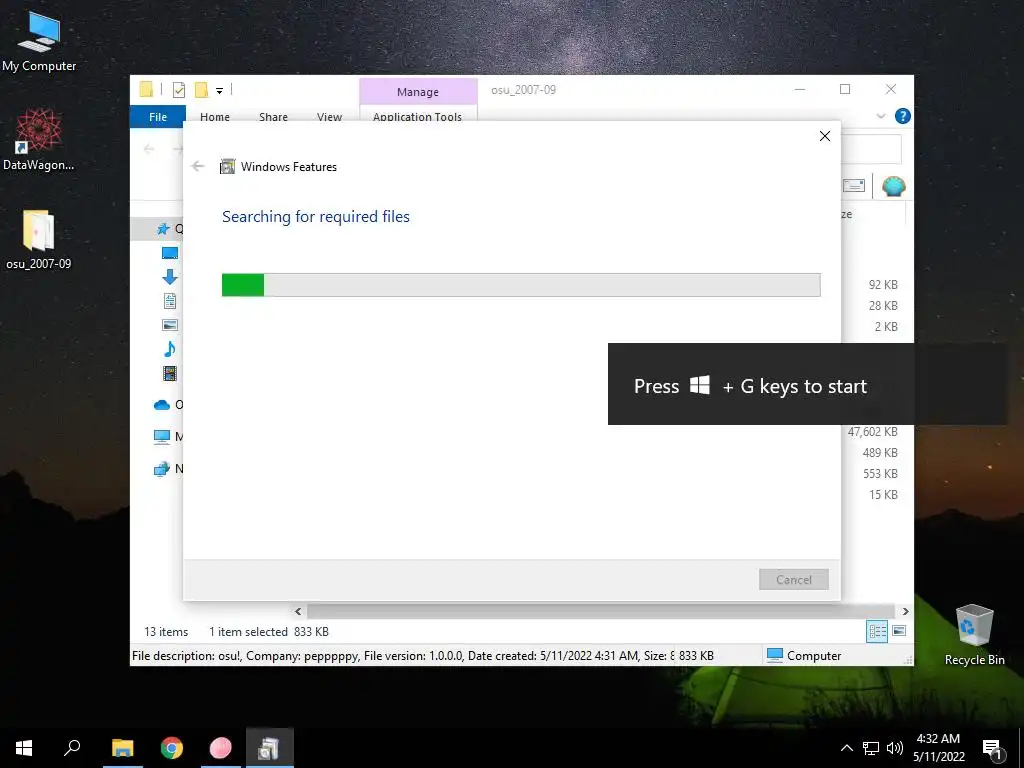The height and width of the screenshot is (768, 1024).
Task: Click the green progress bar
Action: pyautogui.click(x=521, y=285)
